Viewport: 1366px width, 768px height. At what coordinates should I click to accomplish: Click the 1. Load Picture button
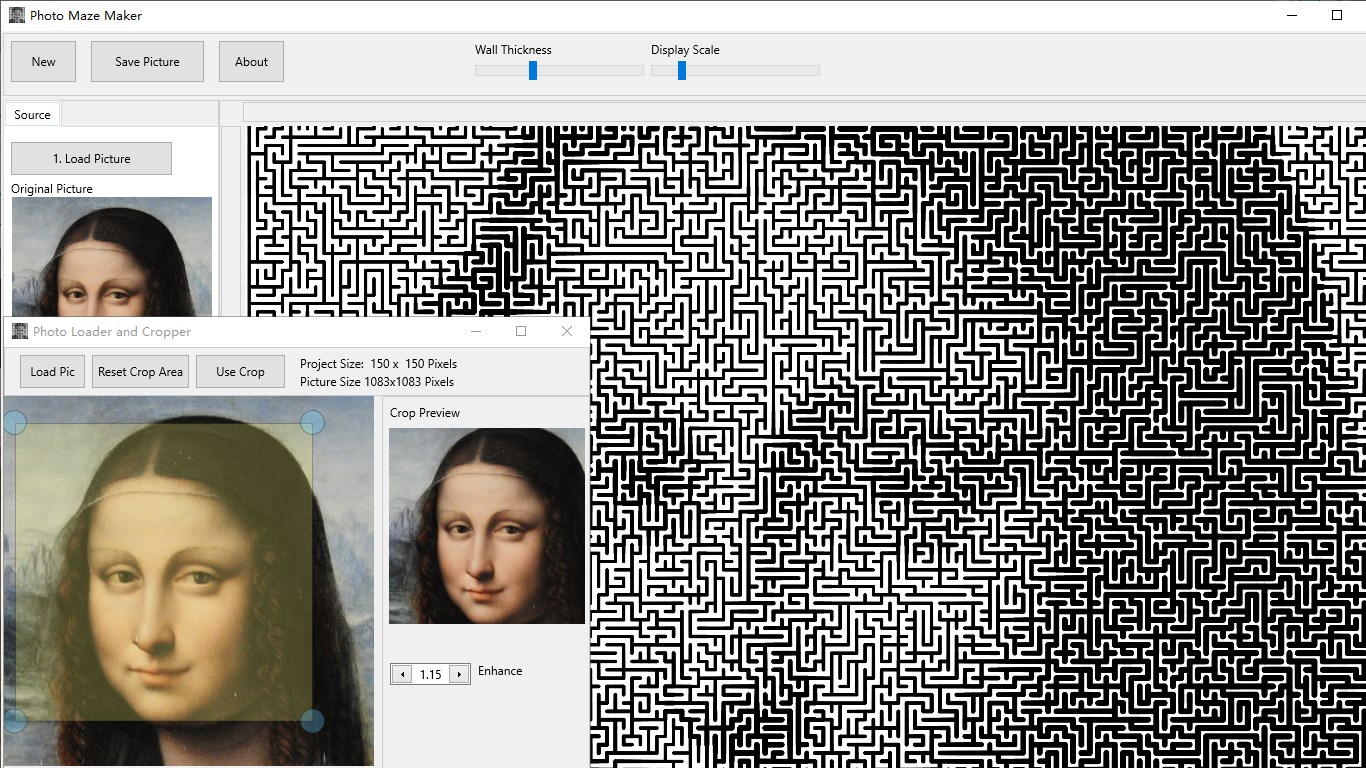(90, 158)
